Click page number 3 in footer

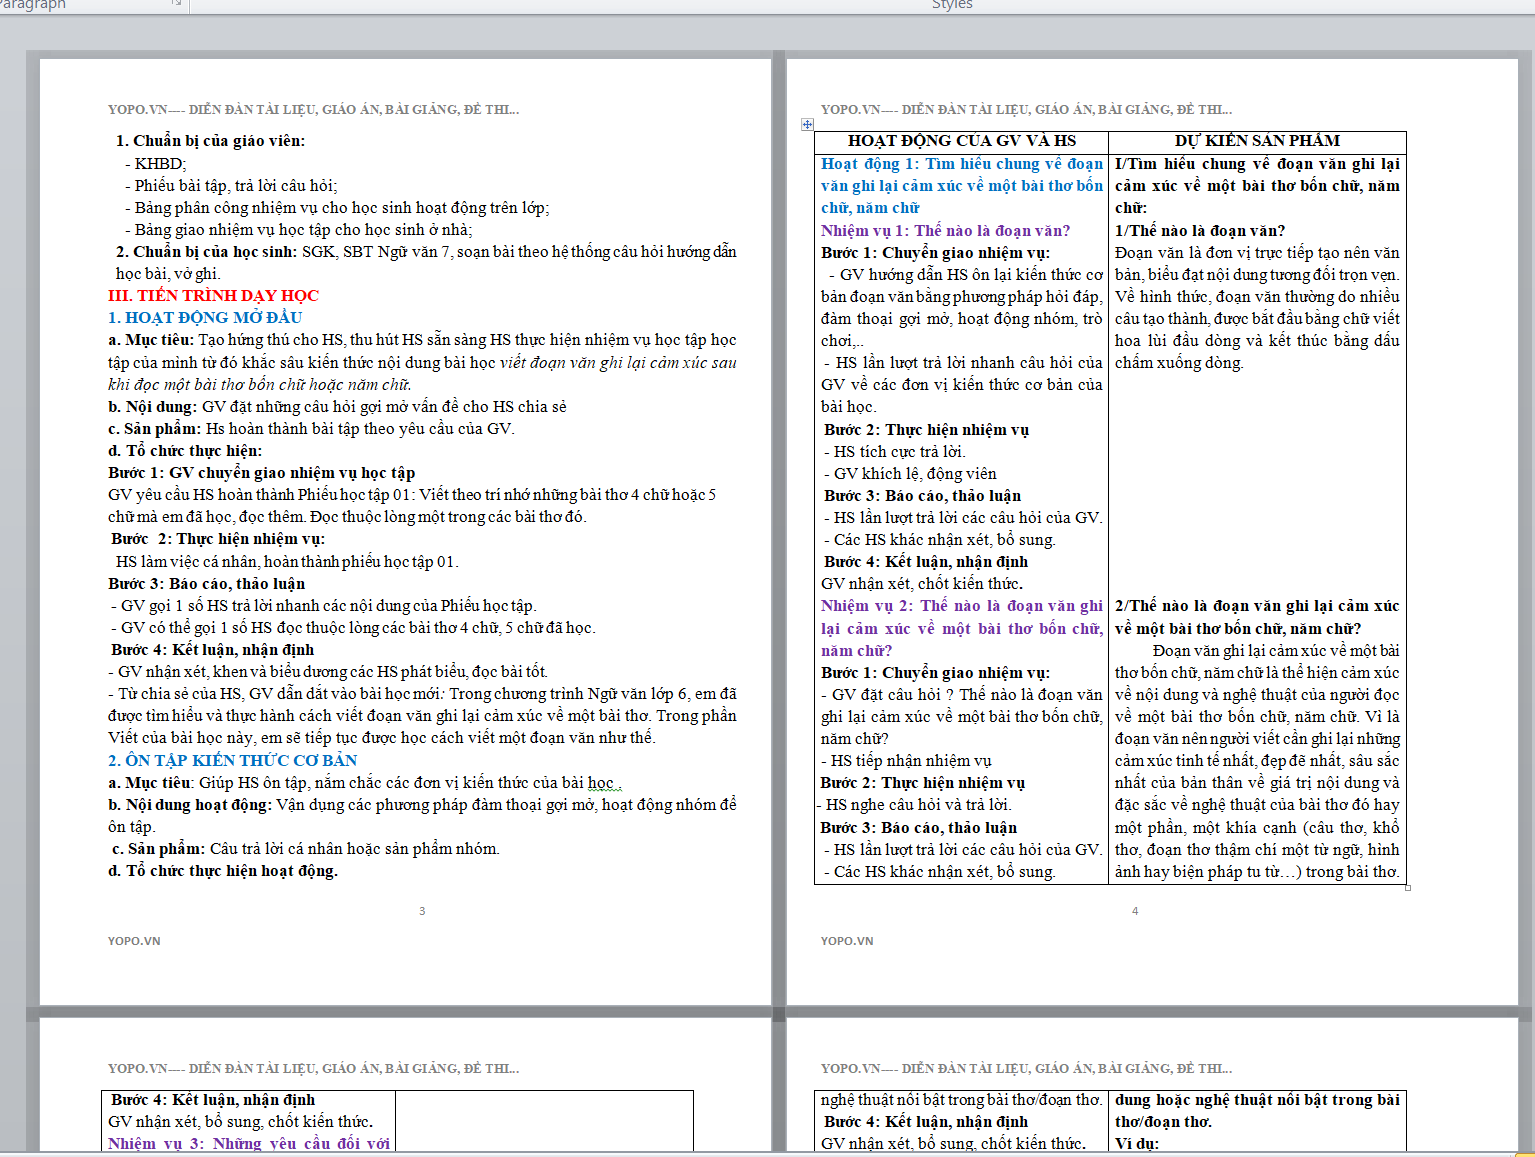point(422,911)
